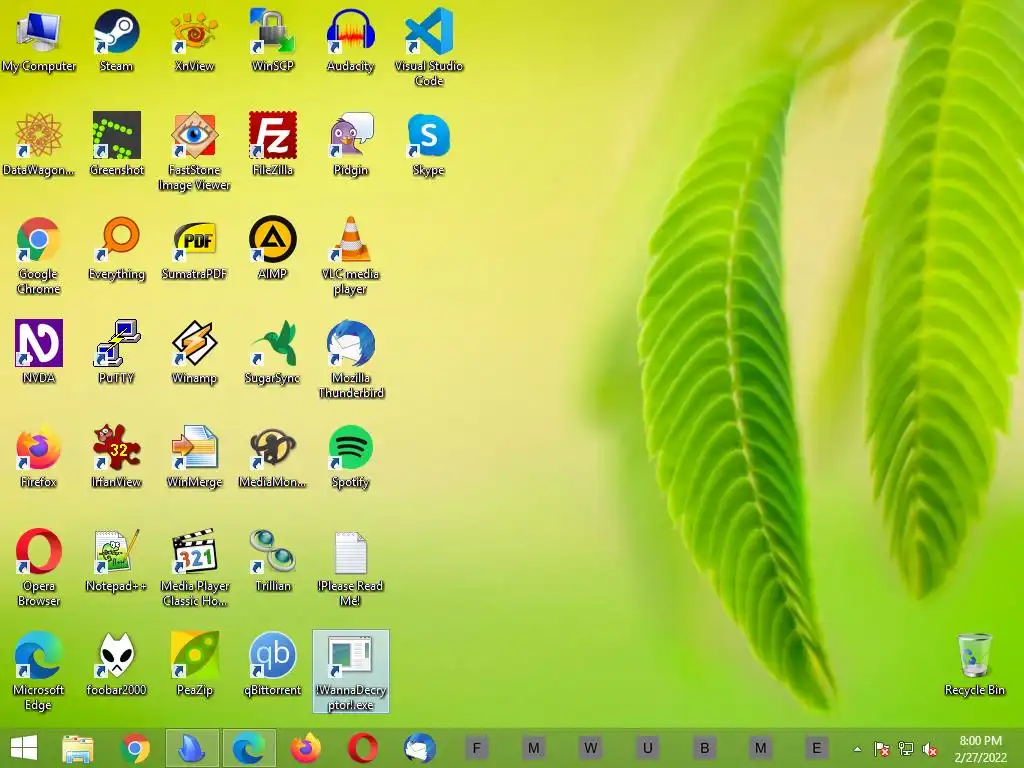Screen dimensions: 1024x768
Task: Click the !WannaDecryptor!.exe shortcut
Action: tap(351, 671)
